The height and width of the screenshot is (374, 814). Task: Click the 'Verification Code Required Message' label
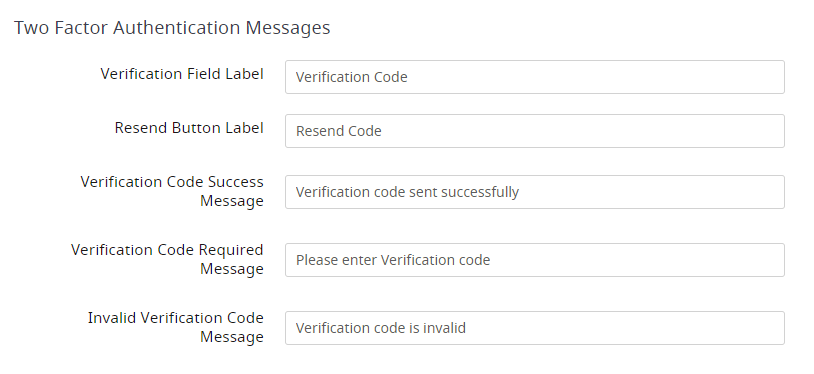[x=168, y=259]
